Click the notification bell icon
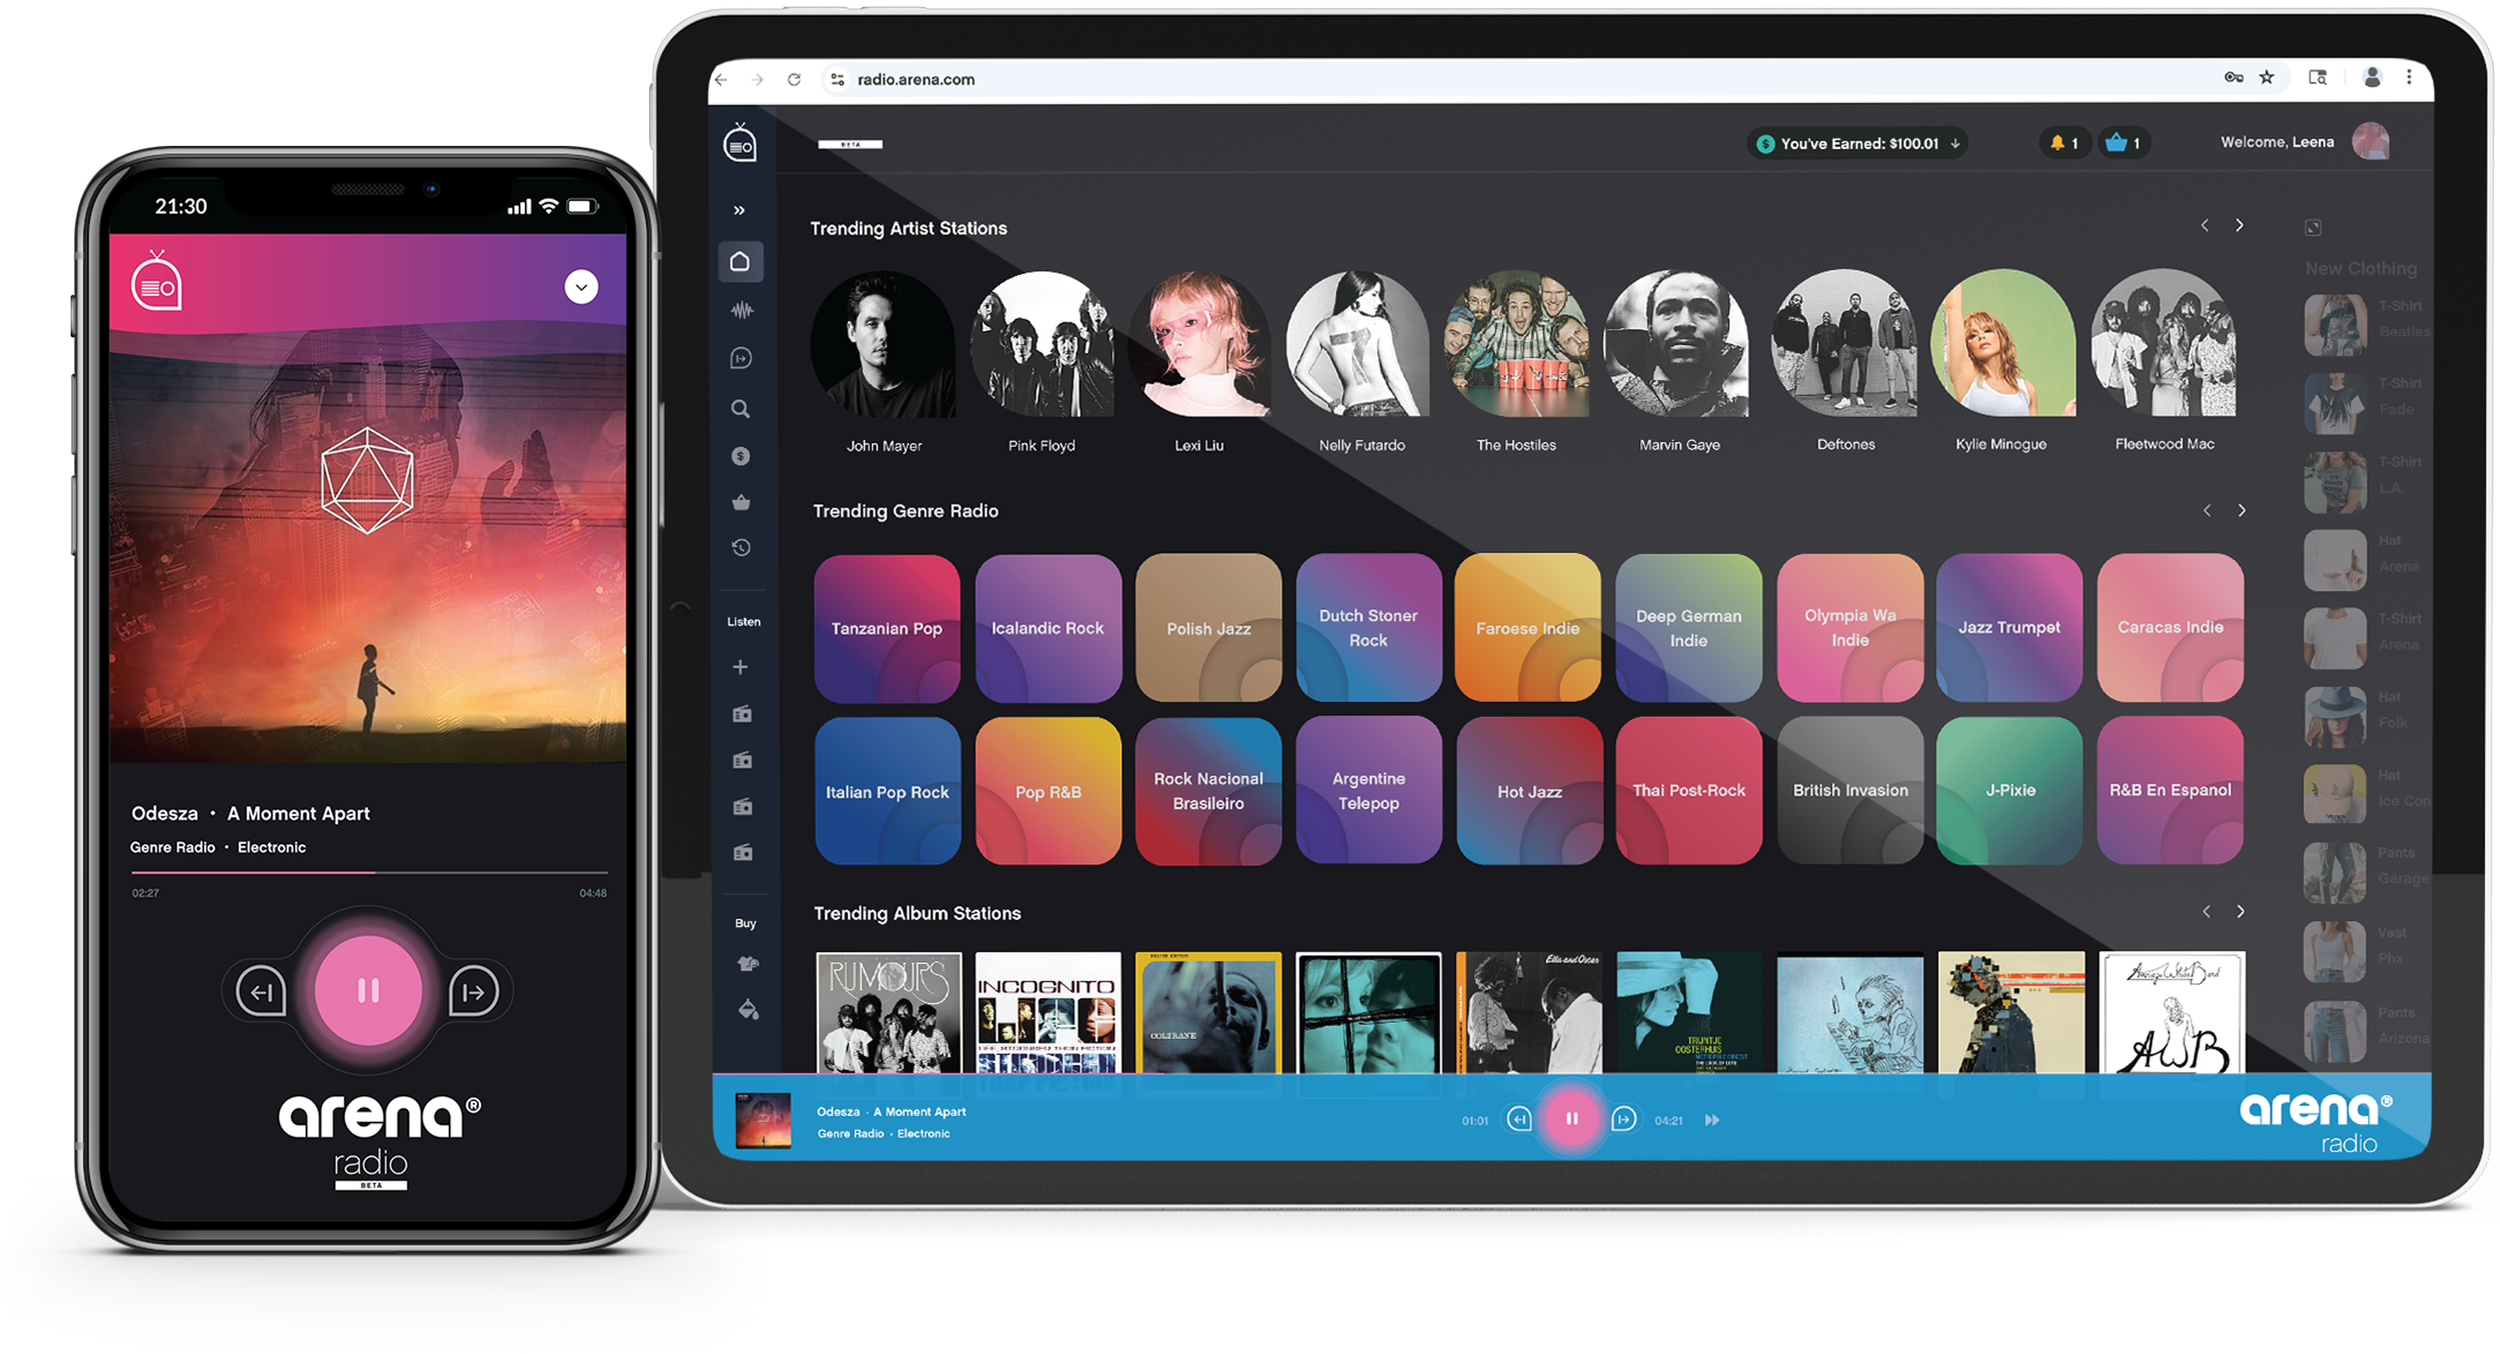 2057,143
